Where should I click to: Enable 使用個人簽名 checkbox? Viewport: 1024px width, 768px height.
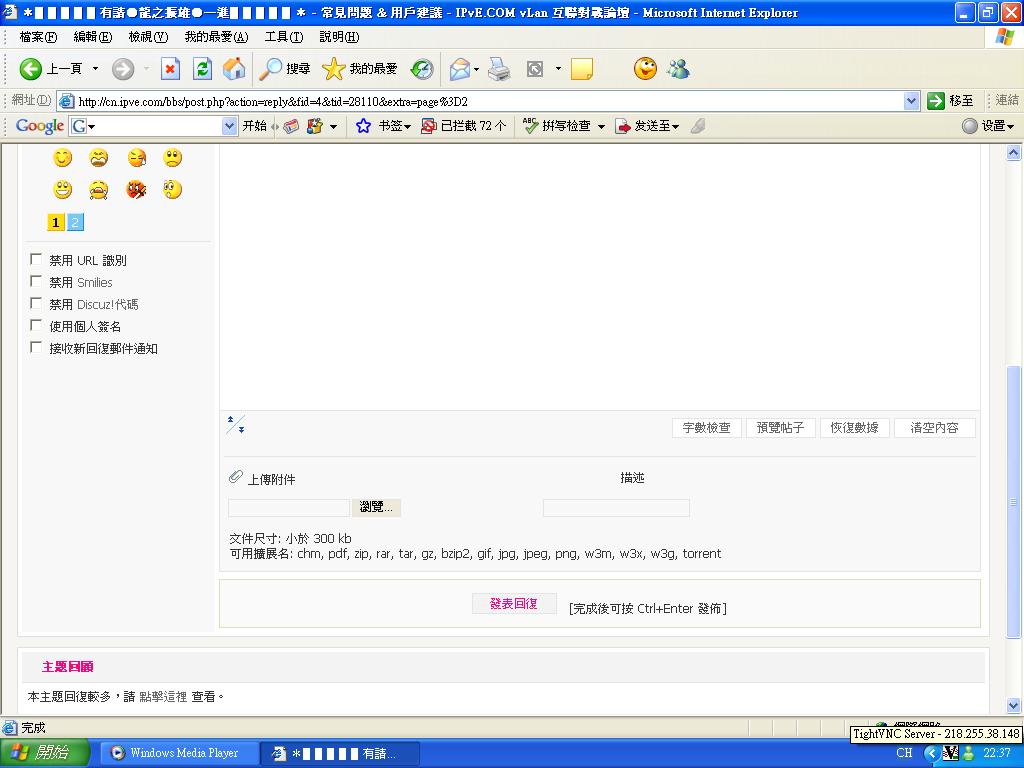37,325
